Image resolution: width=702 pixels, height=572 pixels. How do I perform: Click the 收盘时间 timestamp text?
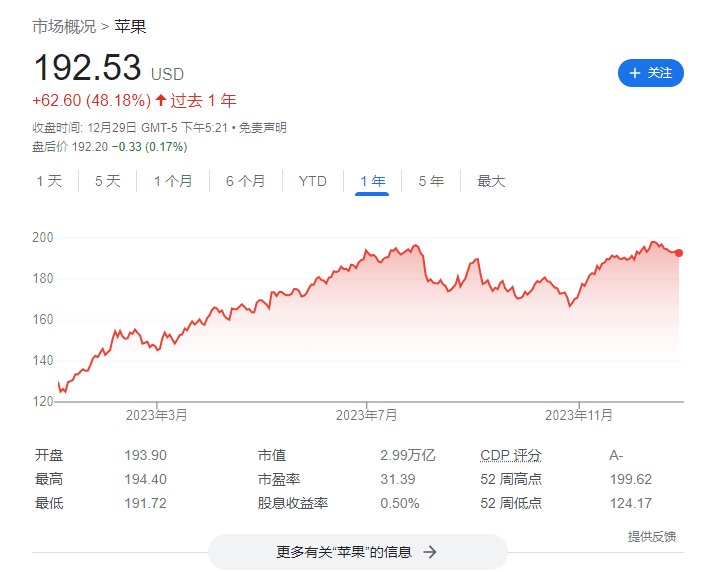pyautogui.click(x=132, y=128)
